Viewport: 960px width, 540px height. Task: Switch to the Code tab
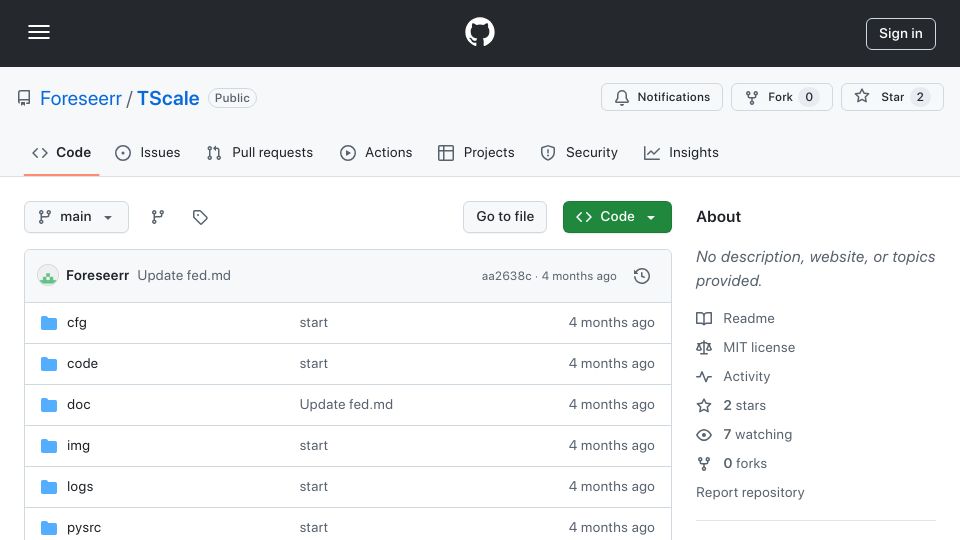click(61, 152)
